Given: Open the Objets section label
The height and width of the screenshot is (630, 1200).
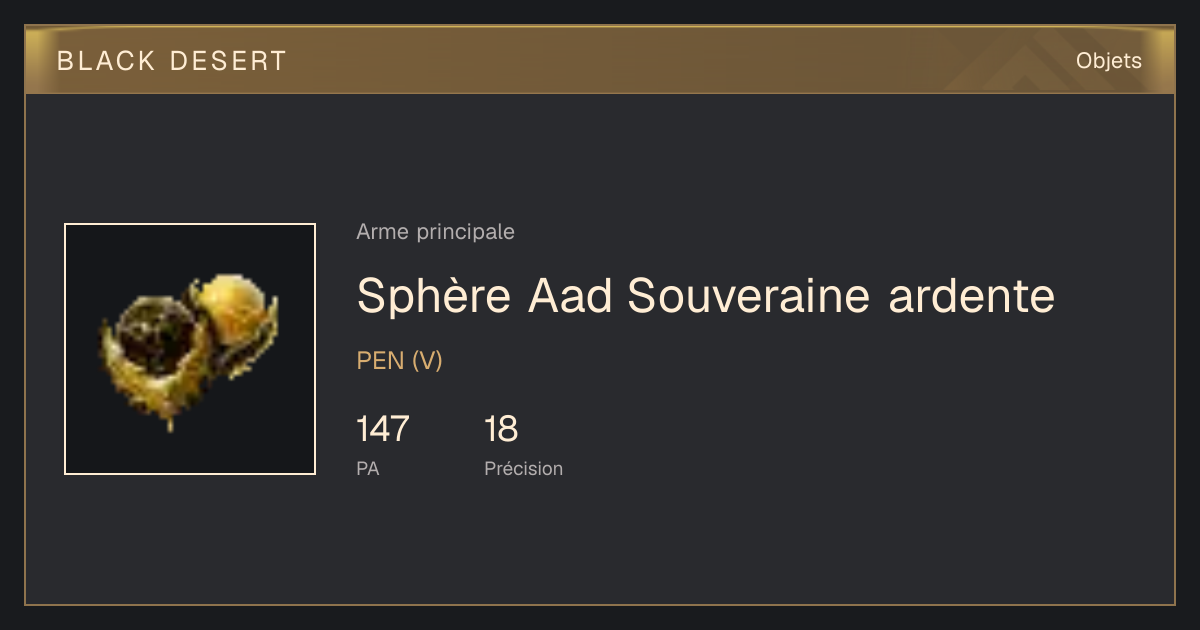Looking at the screenshot, I should [1109, 61].
